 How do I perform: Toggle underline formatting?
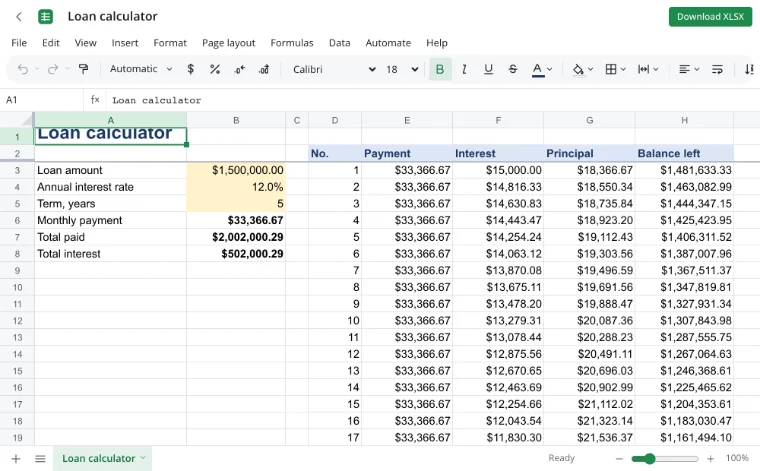[488, 69]
